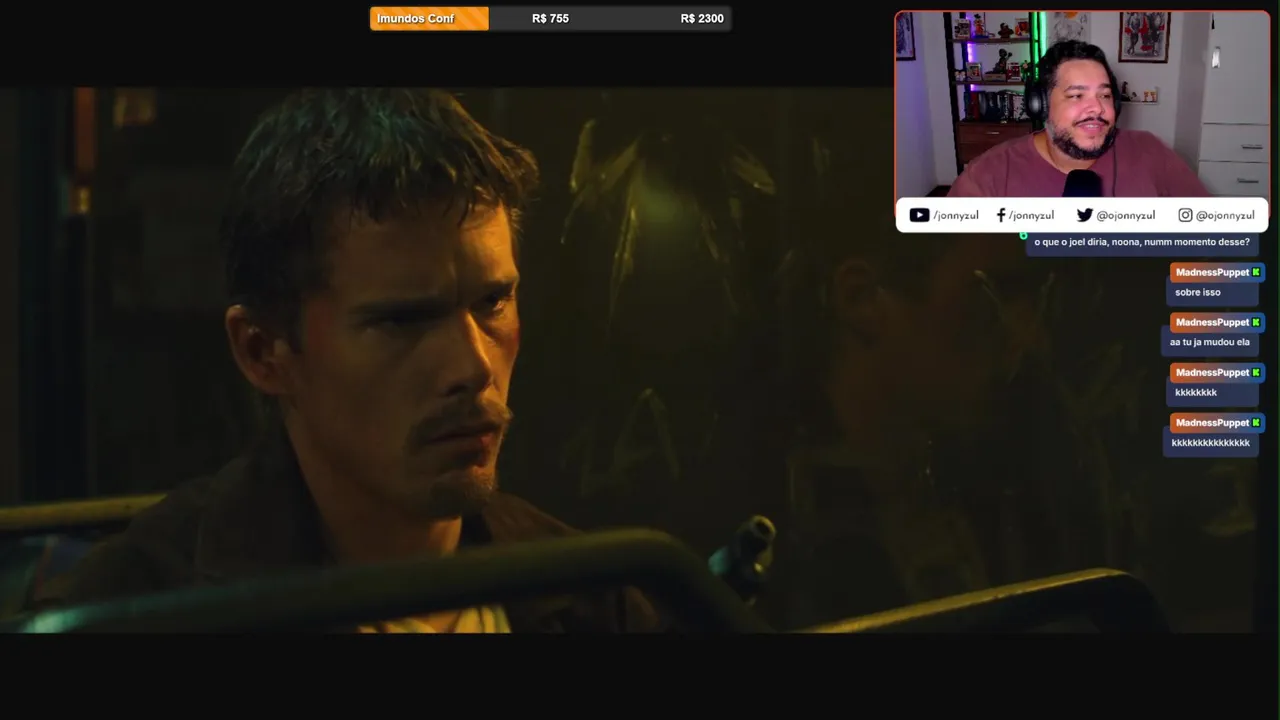Click the YouTube handle /jonnyzul text
1280x720 pixels.
click(x=955, y=215)
